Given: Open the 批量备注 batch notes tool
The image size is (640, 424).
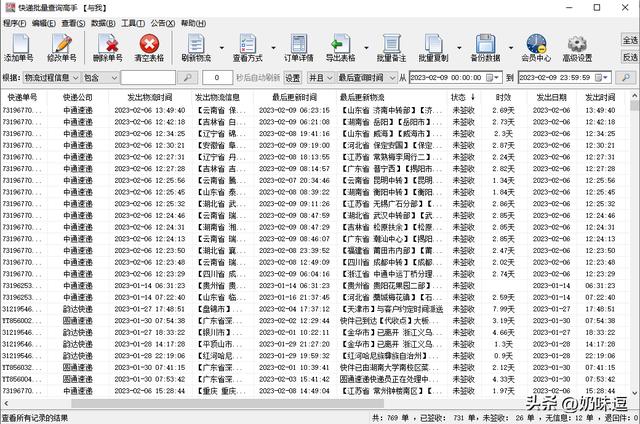Looking at the screenshot, I should point(391,48).
